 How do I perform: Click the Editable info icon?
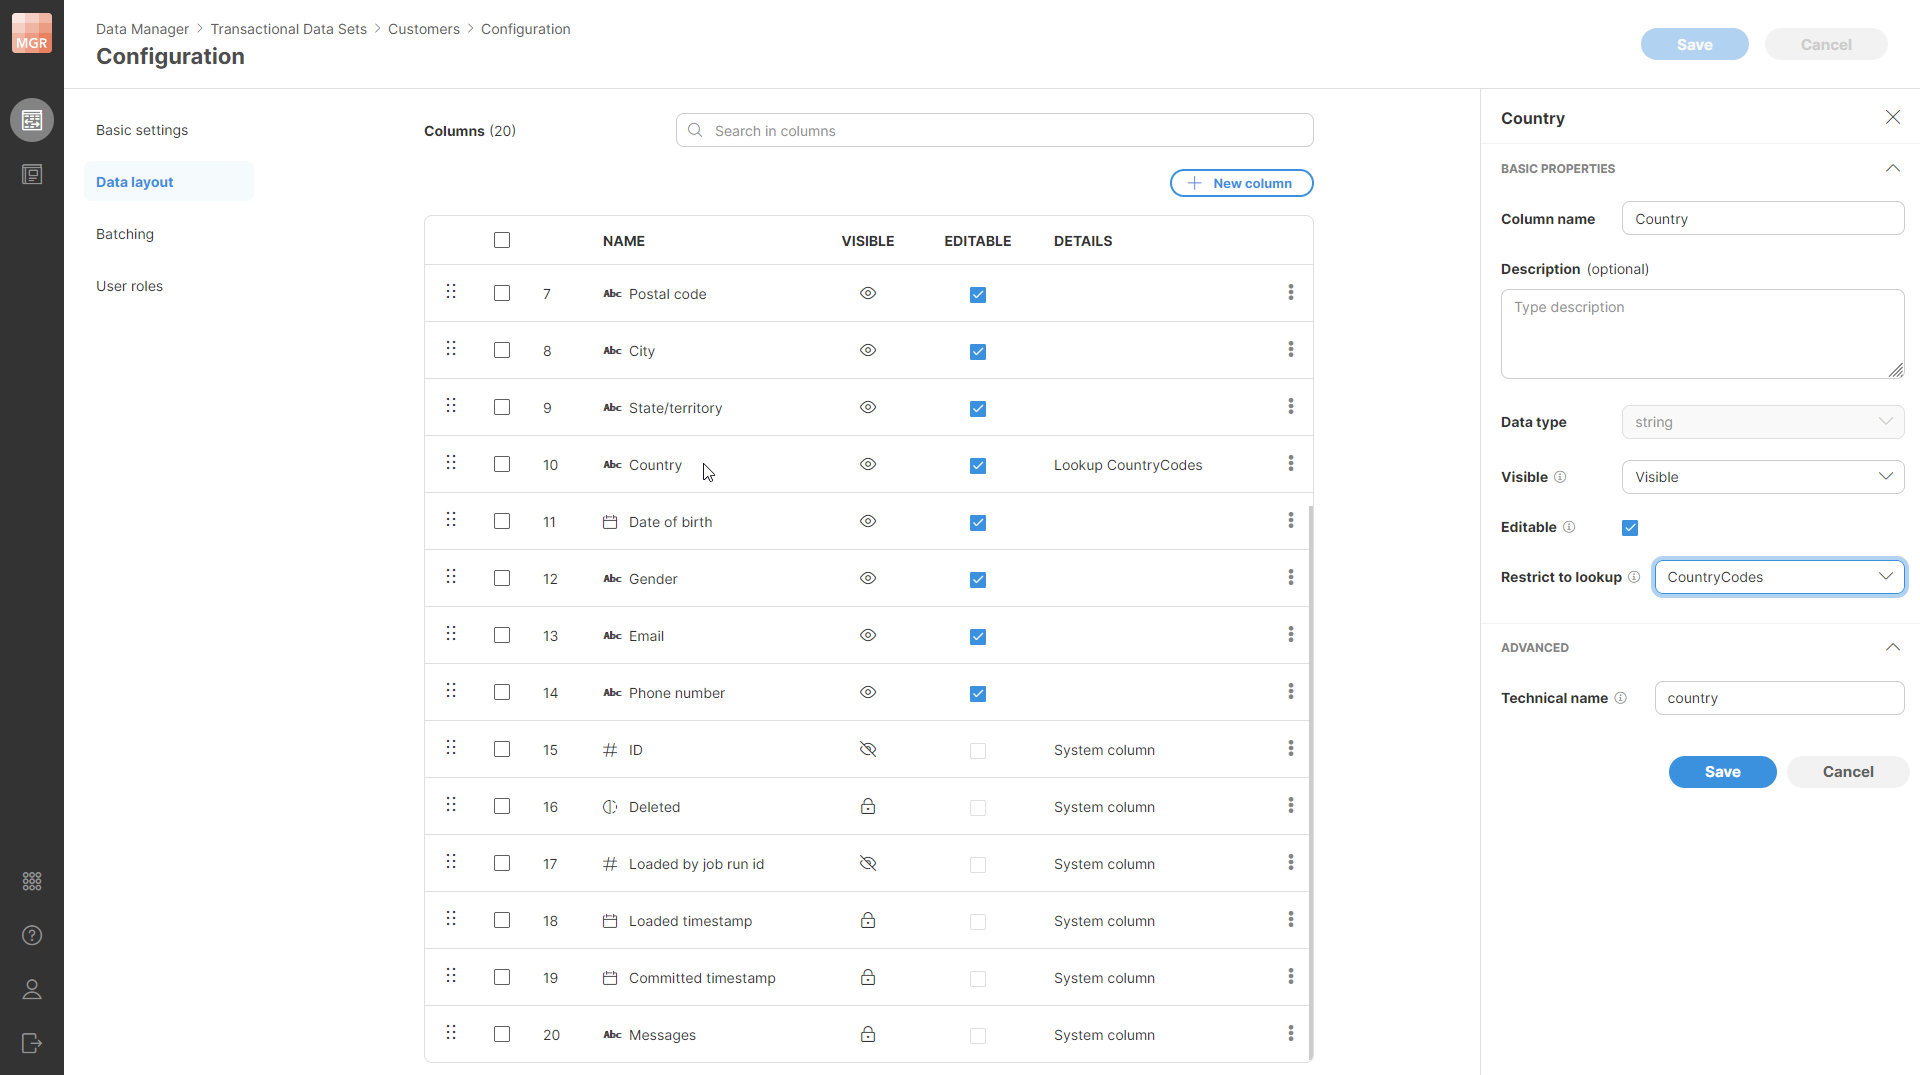[x=1569, y=527]
